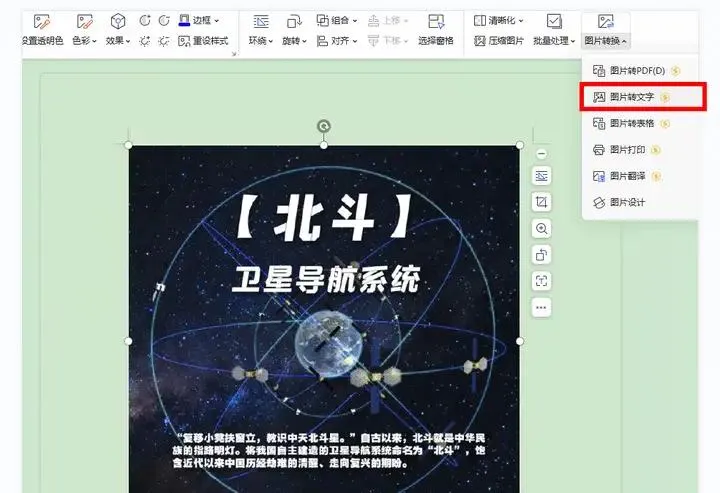Screen dimensions: 720x493
Task: Click the green rotation handle above image
Action: click(324, 126)
